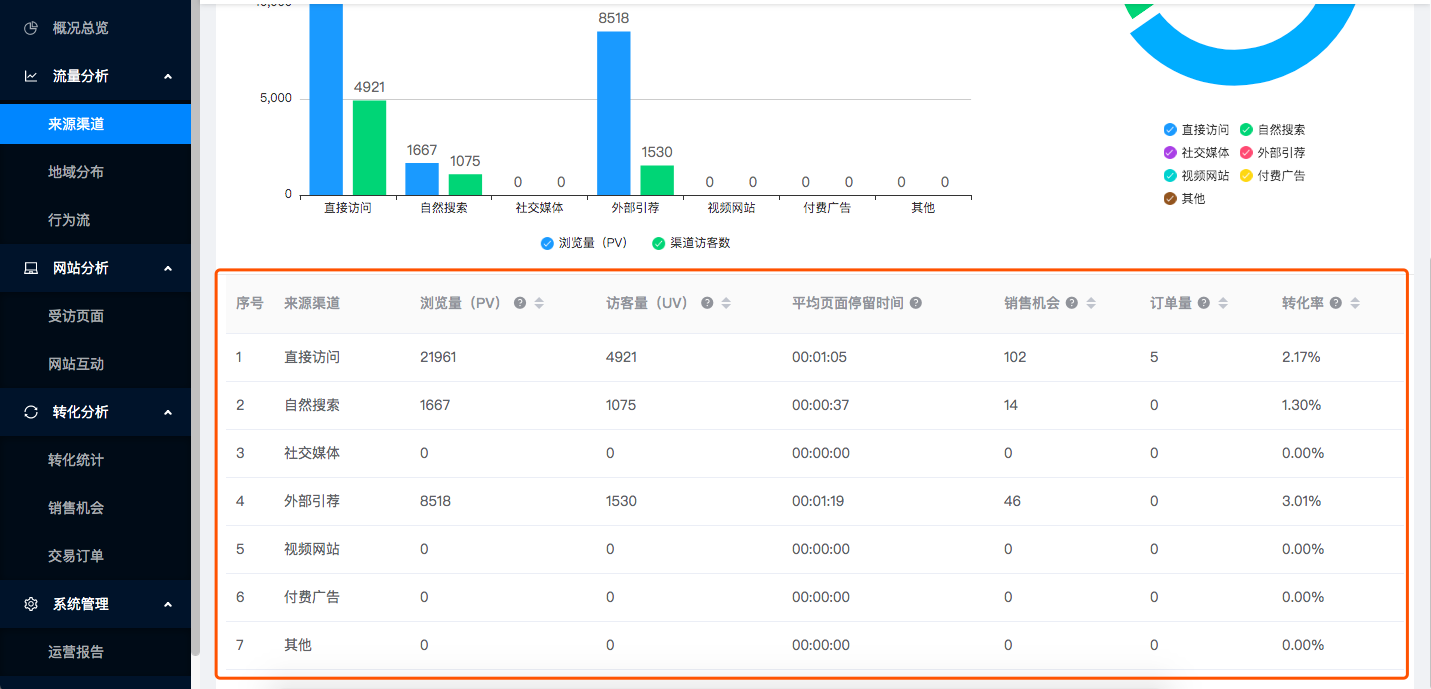Image resolution: width=1431 pixels, height=689 pixels.
Task: Click the 流量分析 line chart icon
Action: [x=31, y=76]
